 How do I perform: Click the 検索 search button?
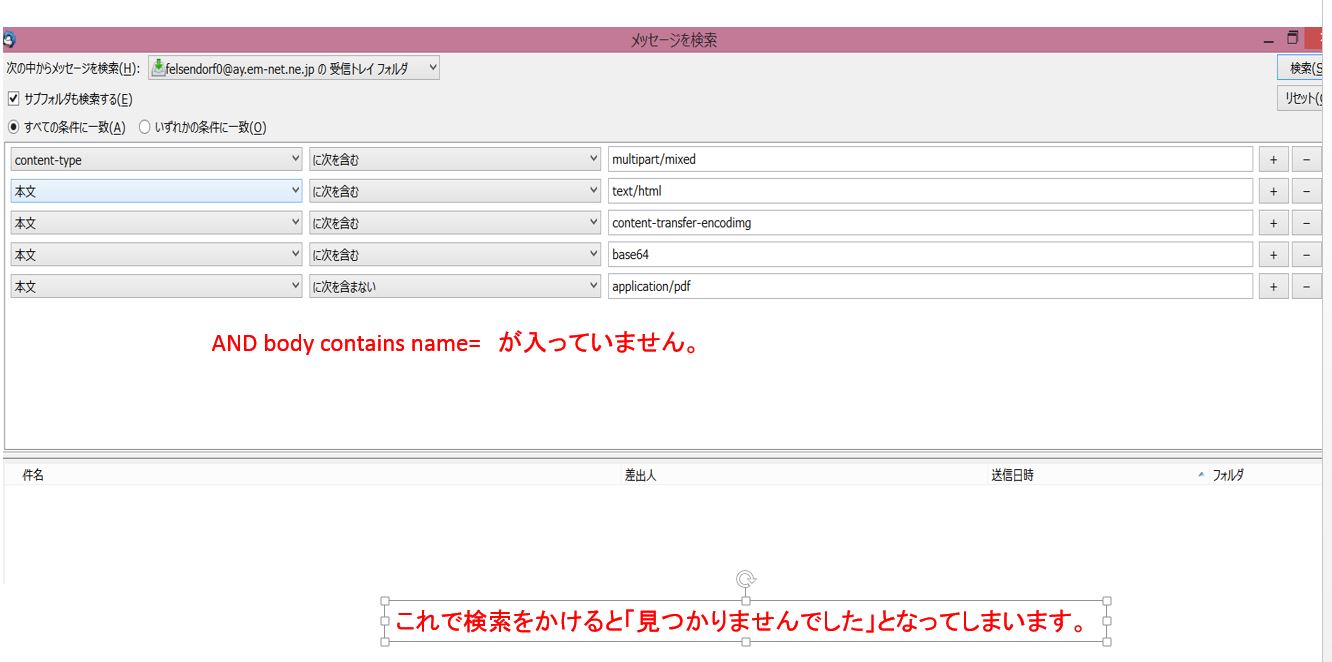coord(1300,68)
